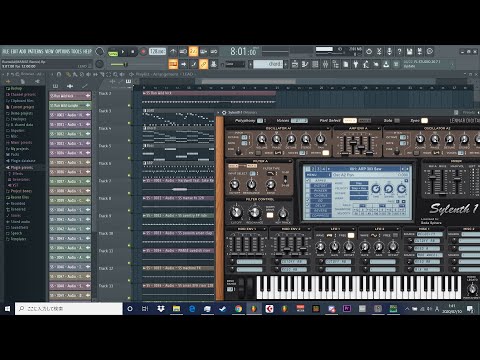Toggle the overdub/blend recording icon
The height and width of the screenshot is (360, 480).
pyautogui.click(x=204, y=51)
